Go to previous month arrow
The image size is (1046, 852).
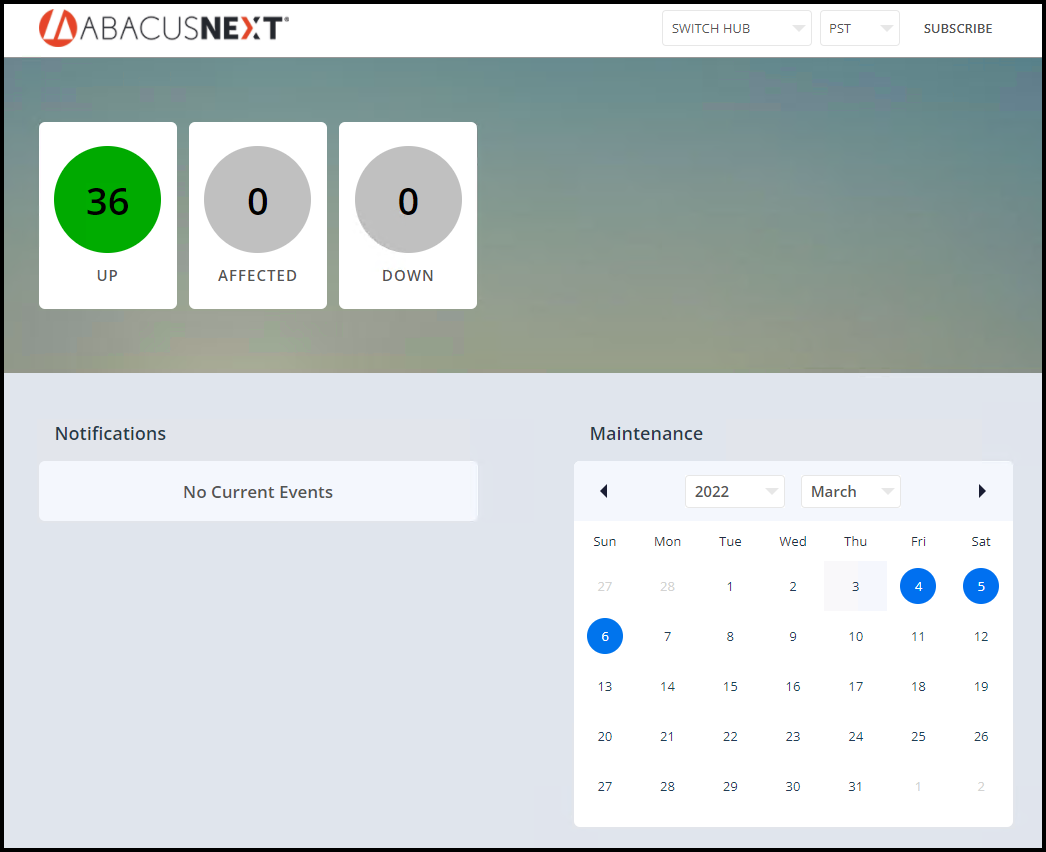pos(604,491)
